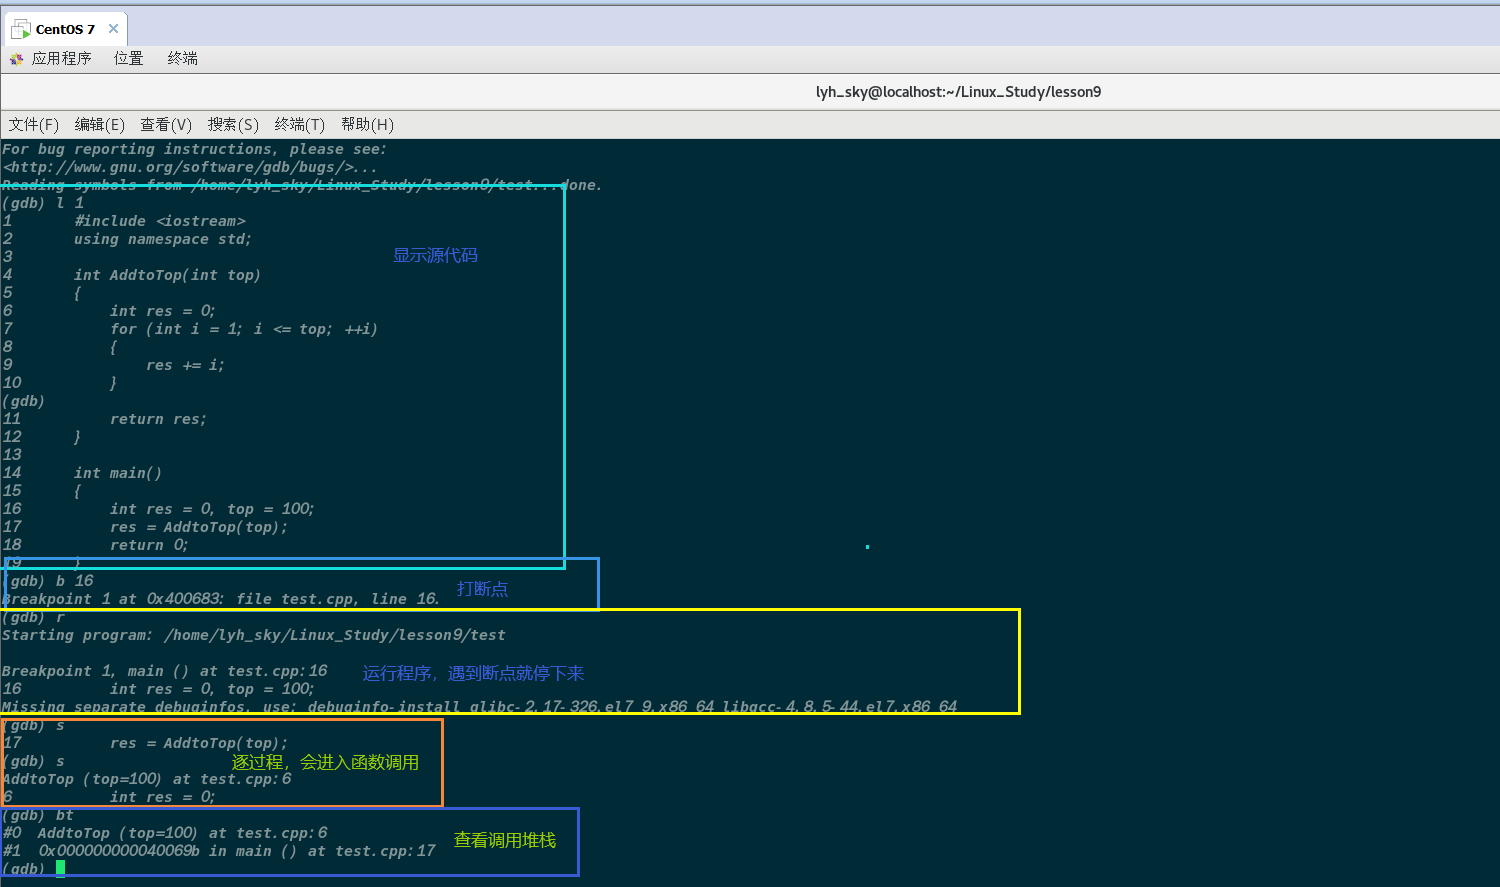Click backtrace frame #1 in main ()
The height and width of the screenshot is (887, 1500).
pos(219,851)
